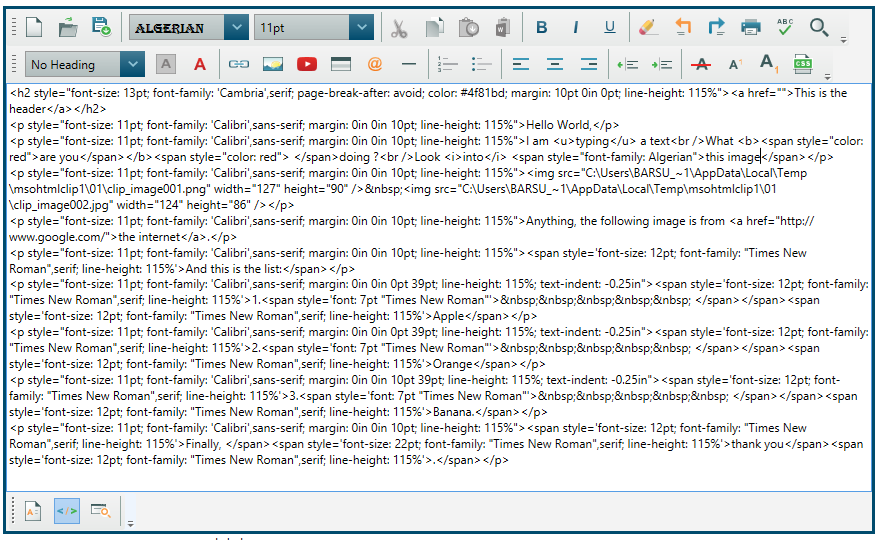Click the Open file icon
The height and width of the screenshot is (540, 881).
pyautogui.click(x=67, y=28)
